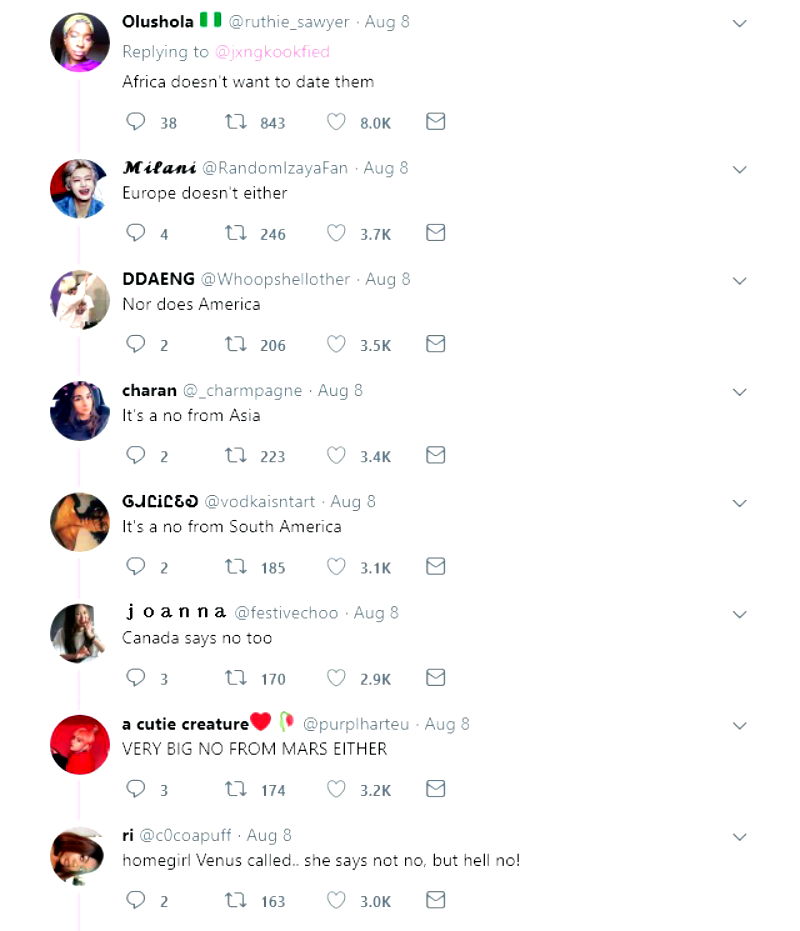Retweet the South America tweet
Screen dimensions: 800x931
236,567
